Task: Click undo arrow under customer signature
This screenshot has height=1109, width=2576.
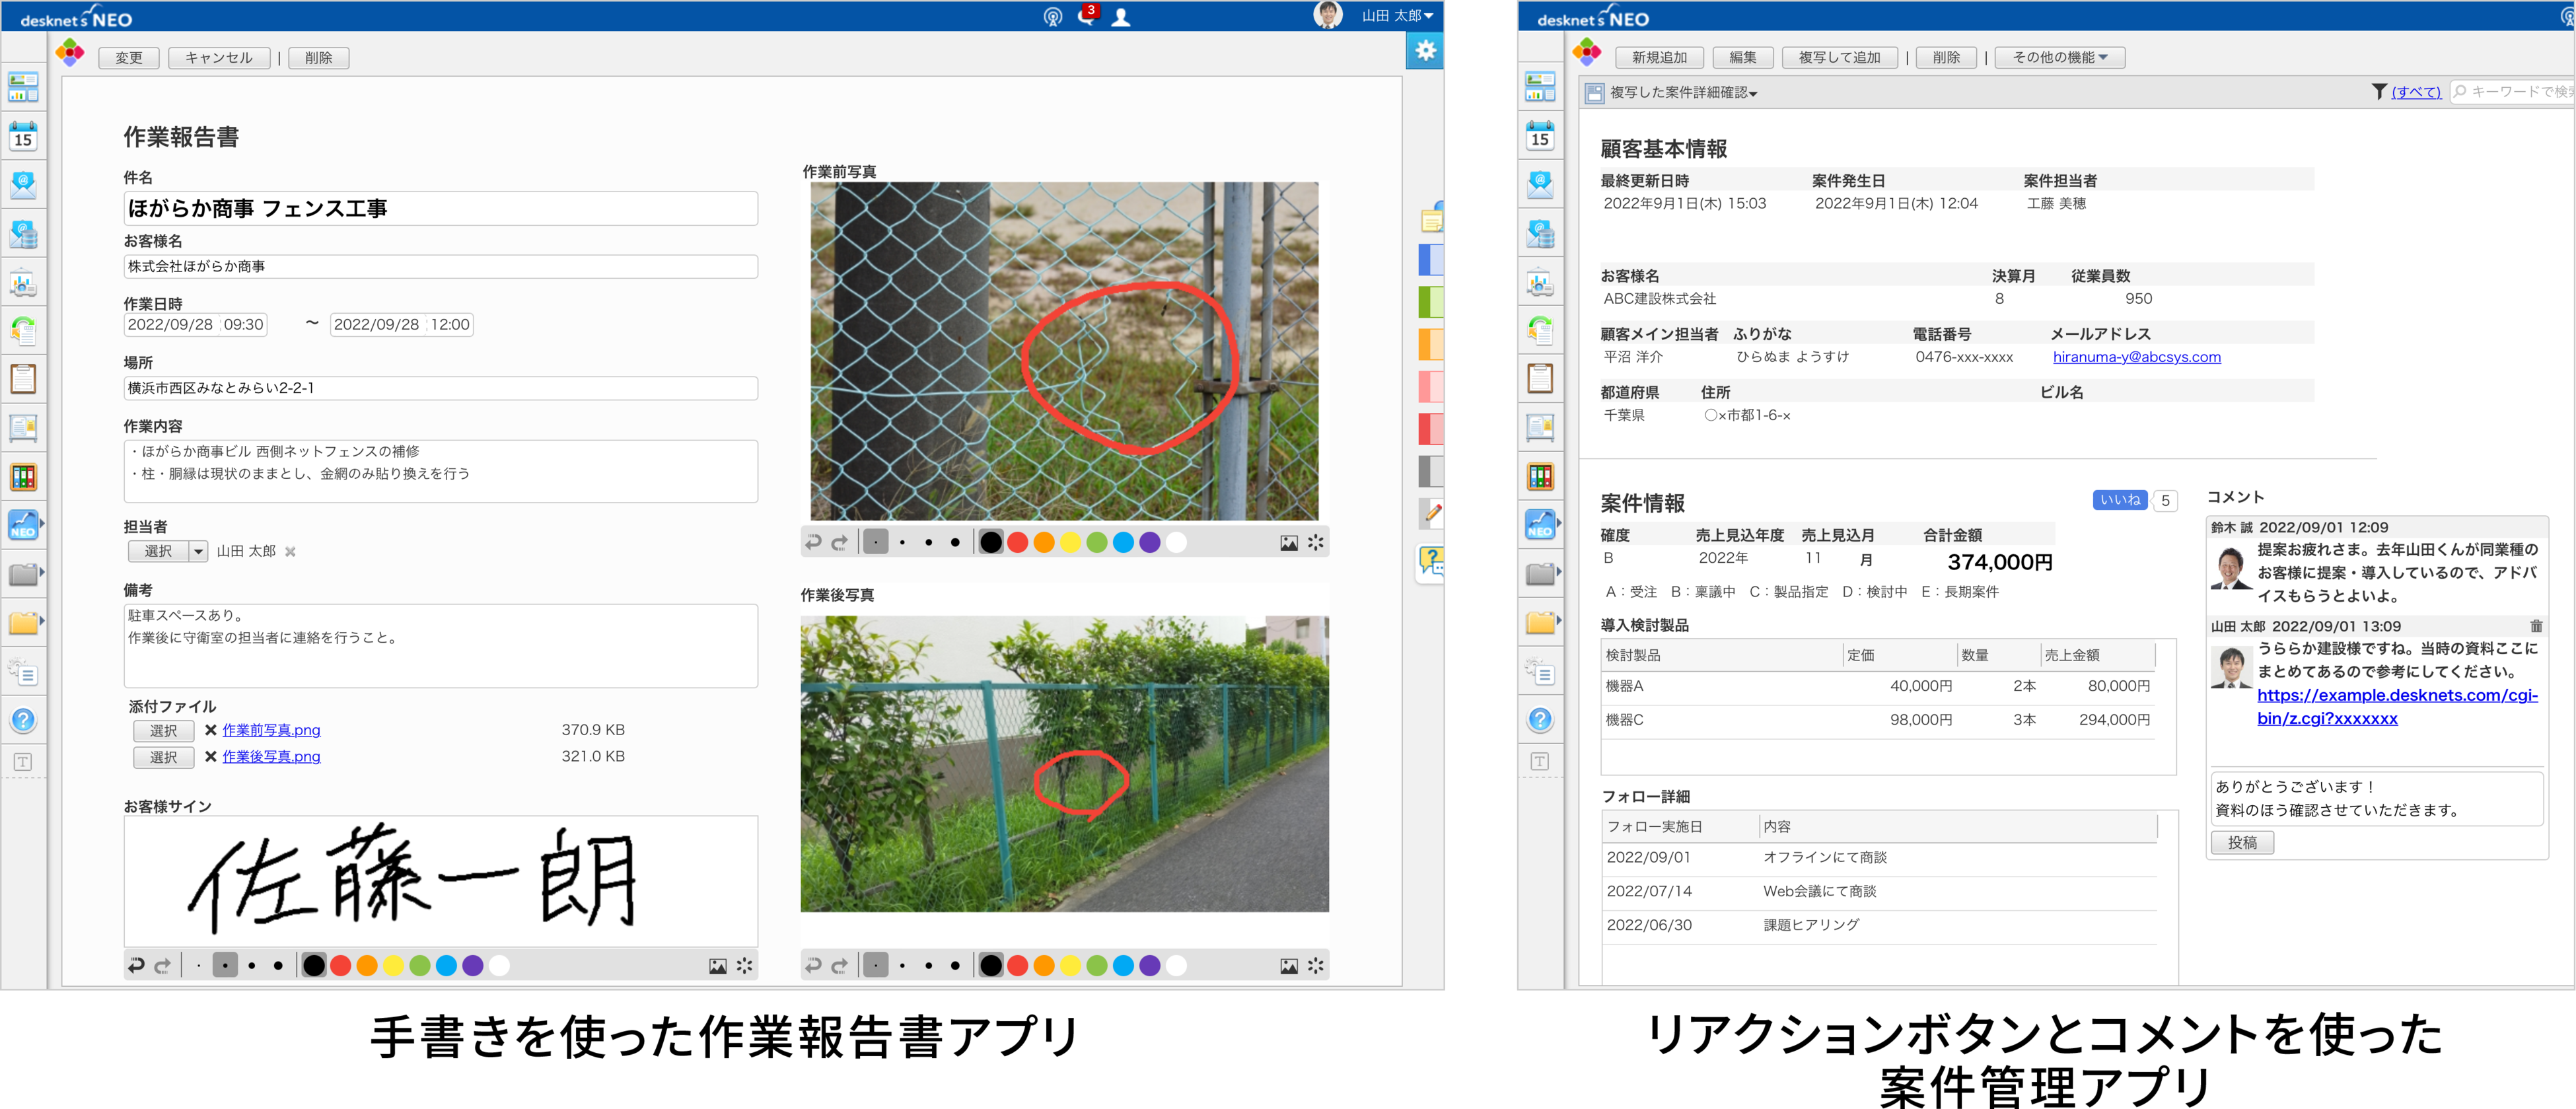Action: (136, 965)
